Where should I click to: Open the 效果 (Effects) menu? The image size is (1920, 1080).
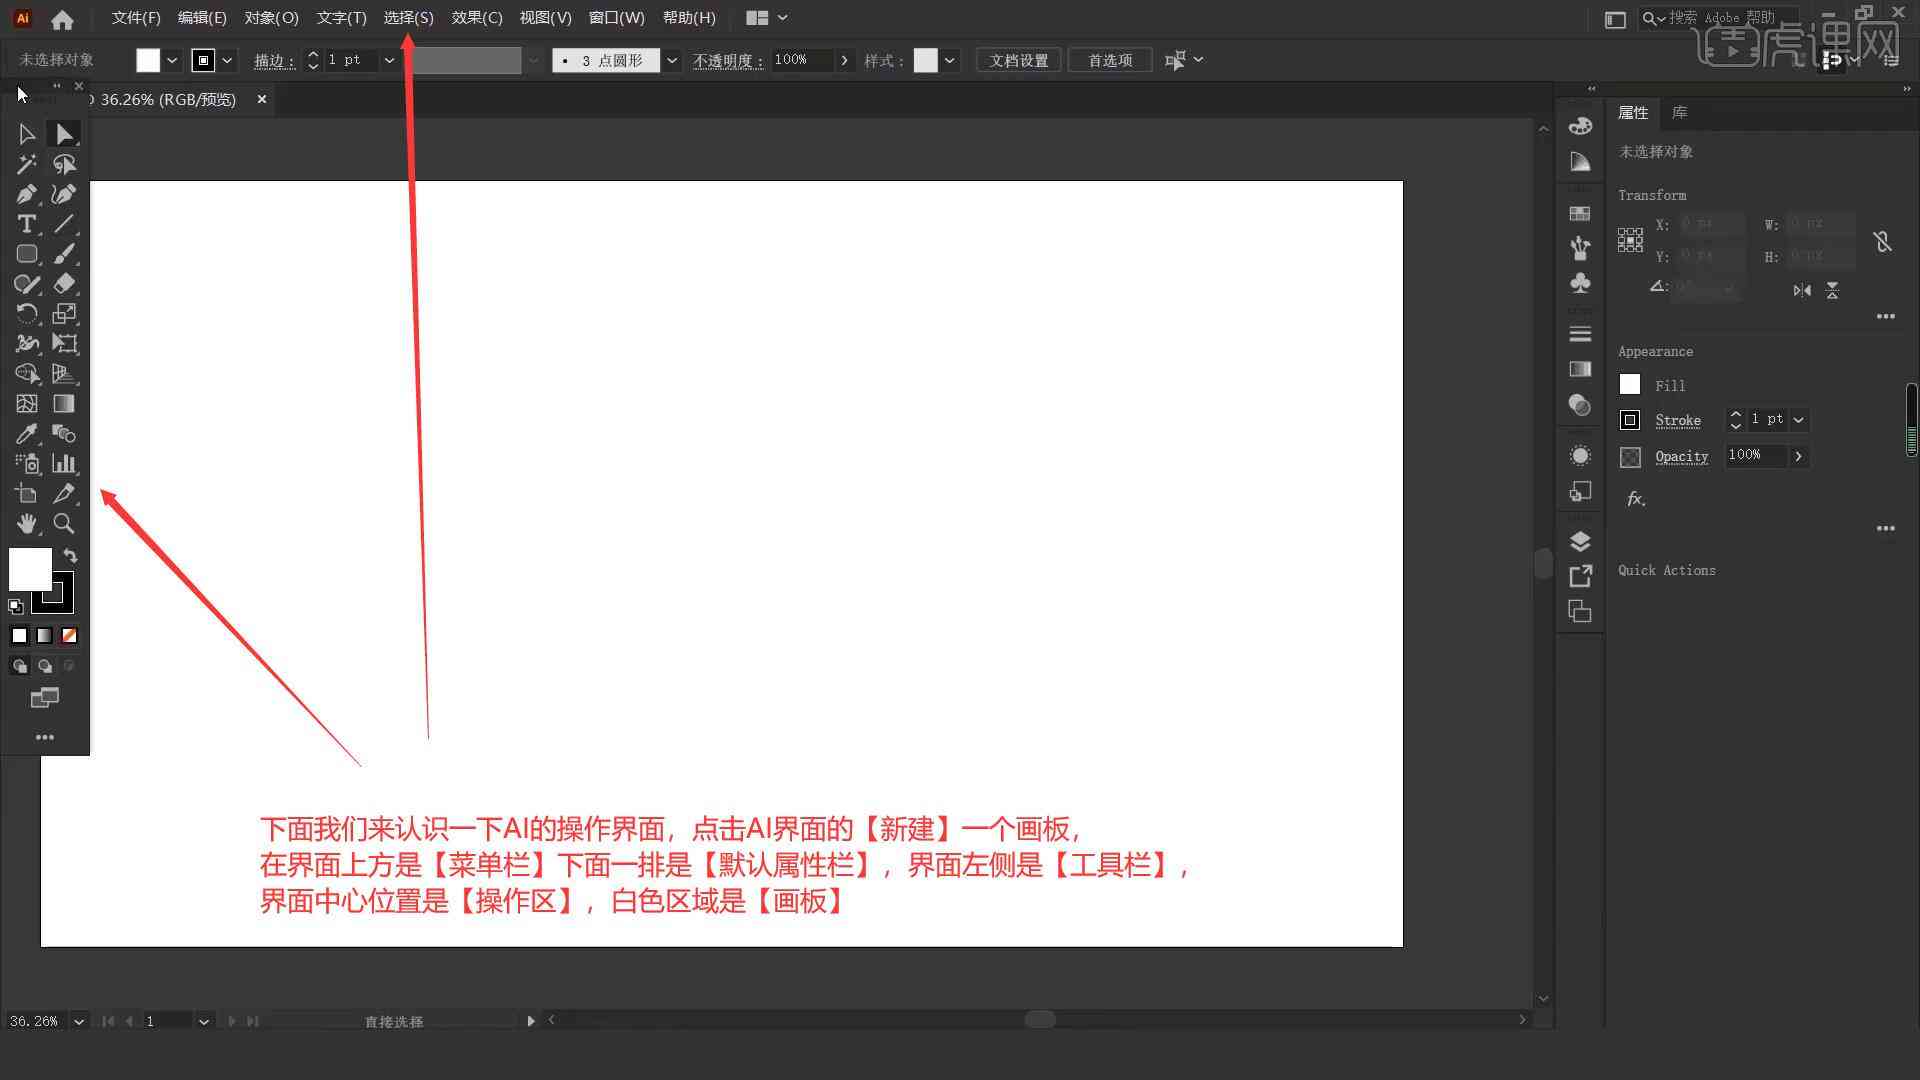476,17
